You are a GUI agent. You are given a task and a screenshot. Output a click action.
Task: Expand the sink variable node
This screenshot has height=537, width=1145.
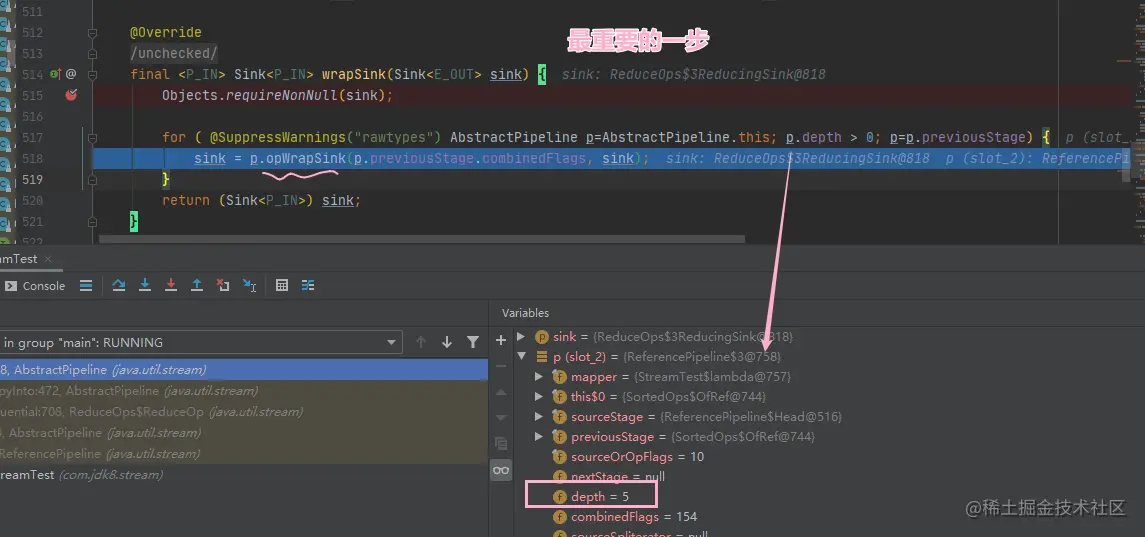[521, 337]
